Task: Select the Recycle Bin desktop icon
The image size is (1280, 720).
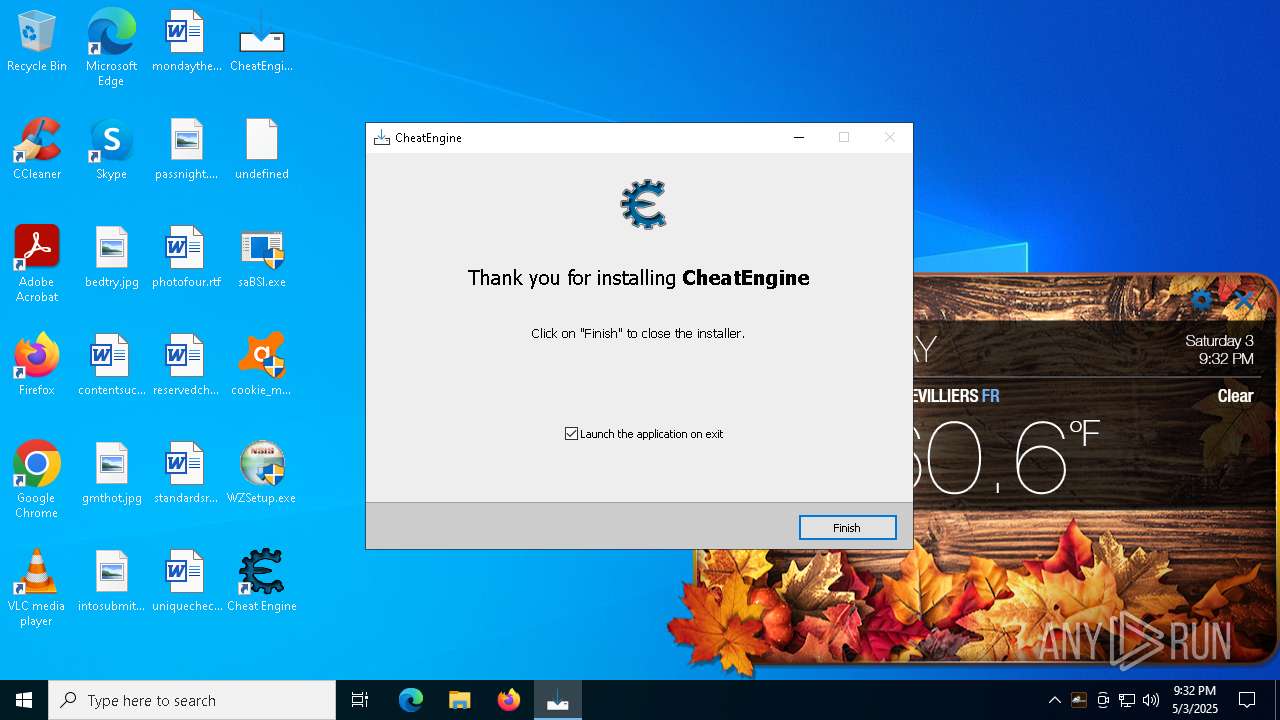Action: point(37,42)
